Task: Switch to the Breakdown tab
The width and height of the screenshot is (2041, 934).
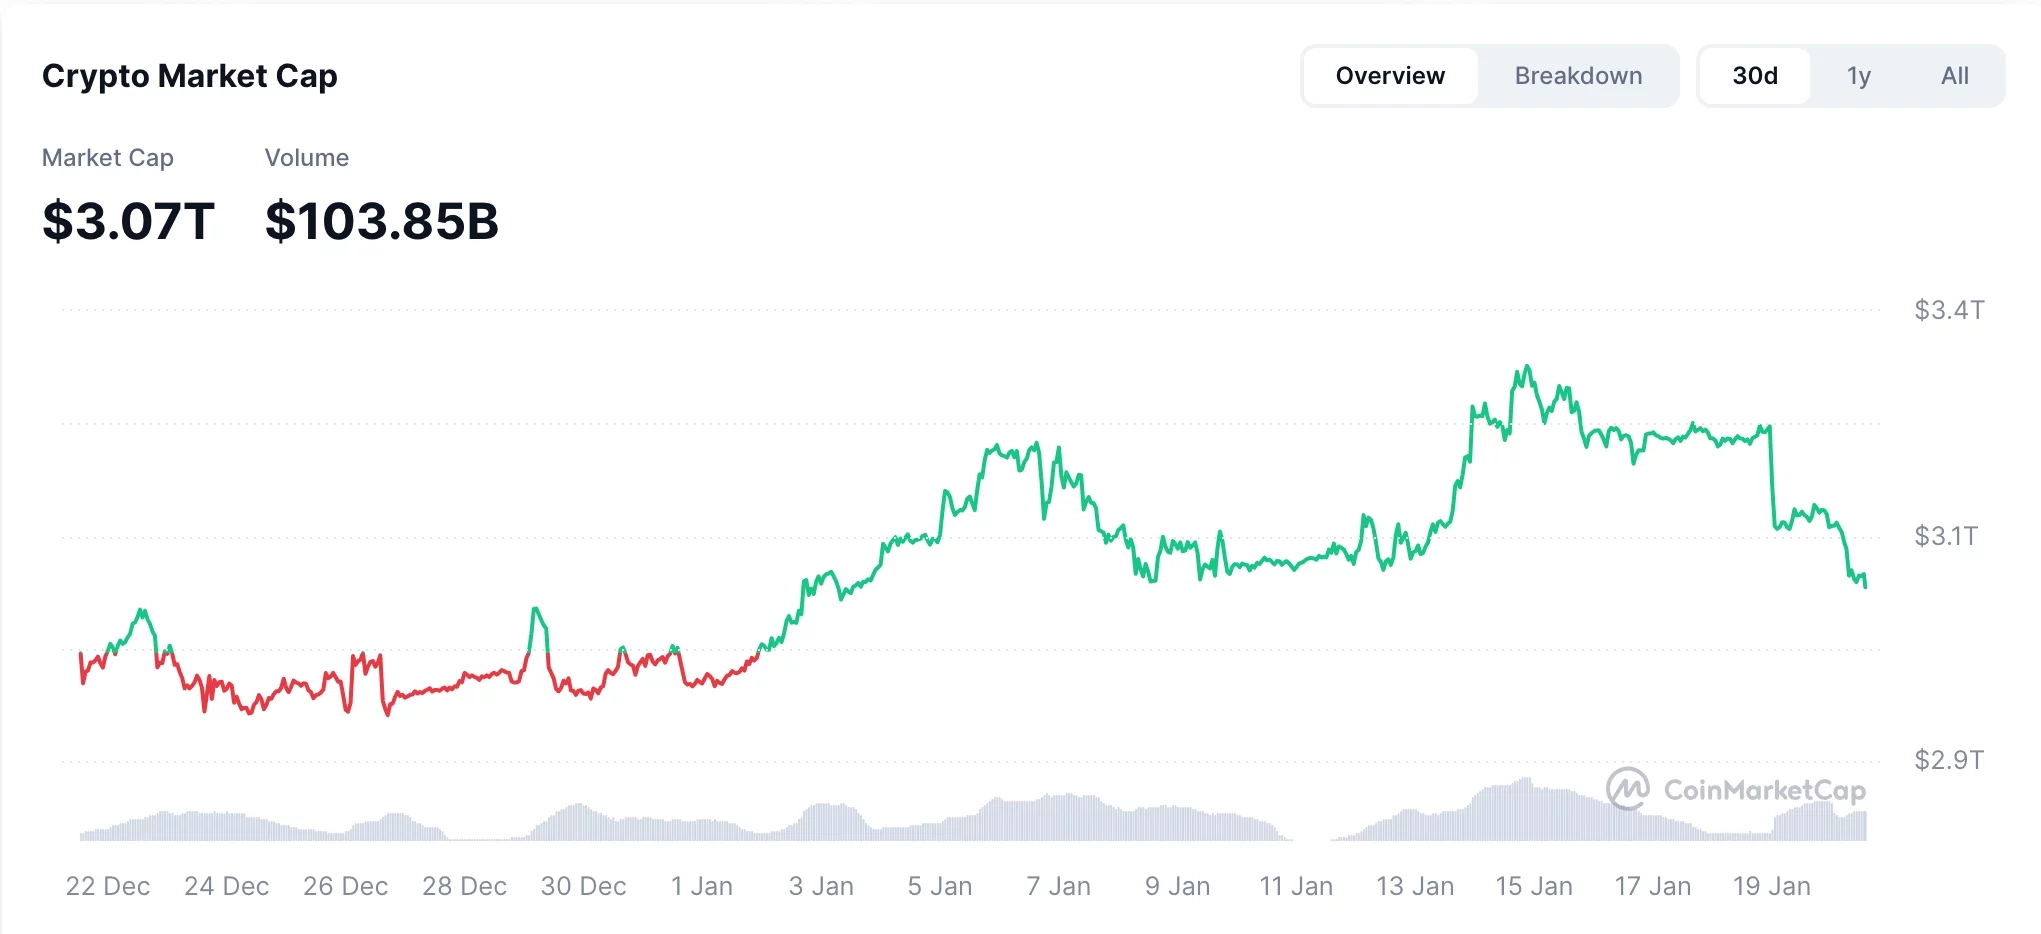Action: pyautogui.click(x=1578, y=75)
